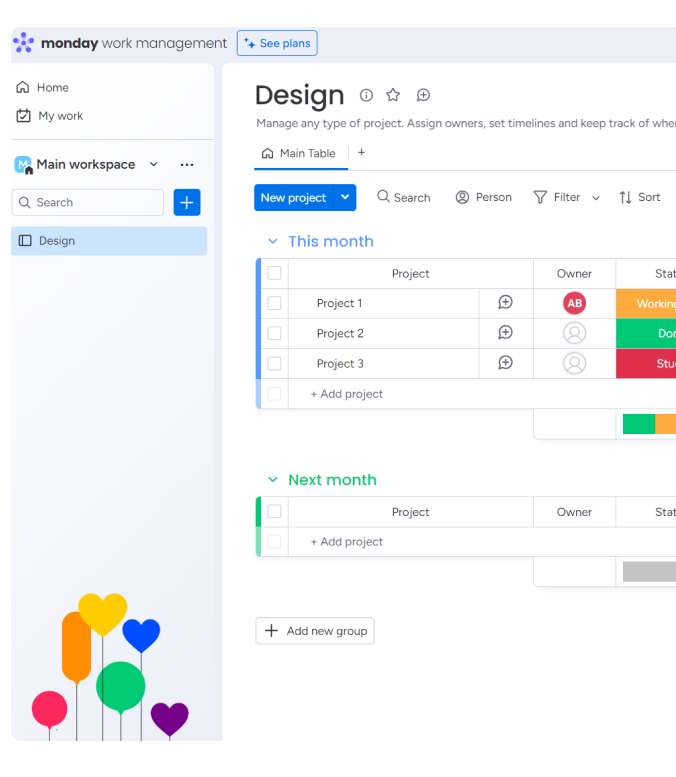Tick the Project 2 row checkbox

(274, 333)
